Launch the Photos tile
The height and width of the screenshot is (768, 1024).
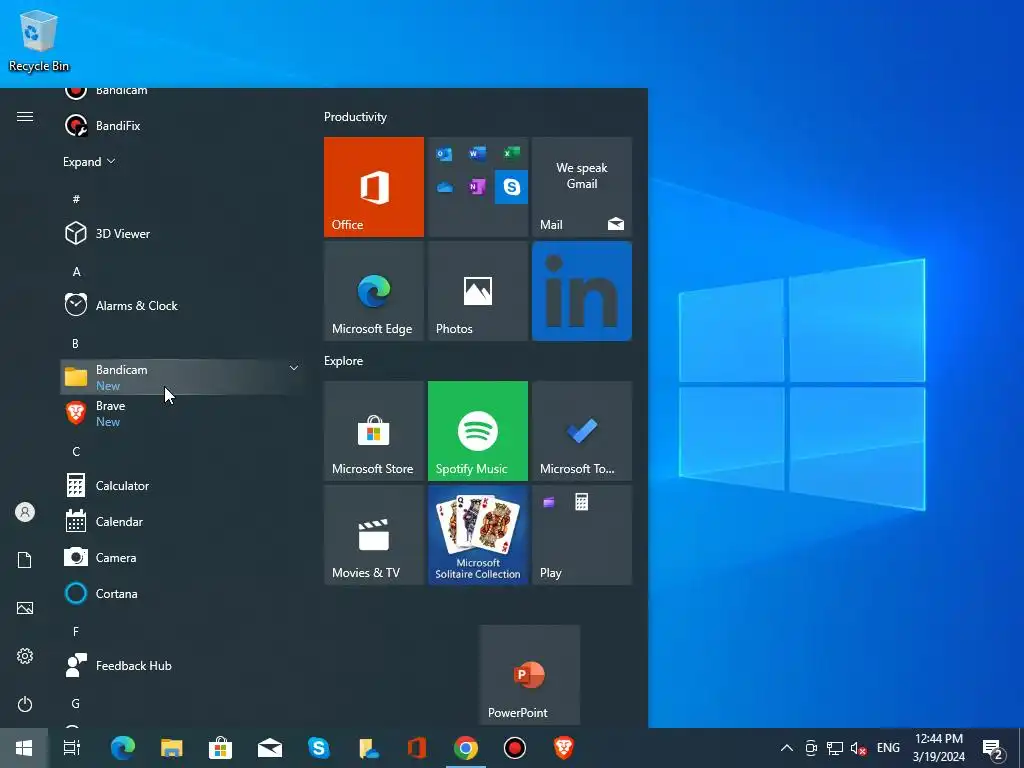click(477, 291)
